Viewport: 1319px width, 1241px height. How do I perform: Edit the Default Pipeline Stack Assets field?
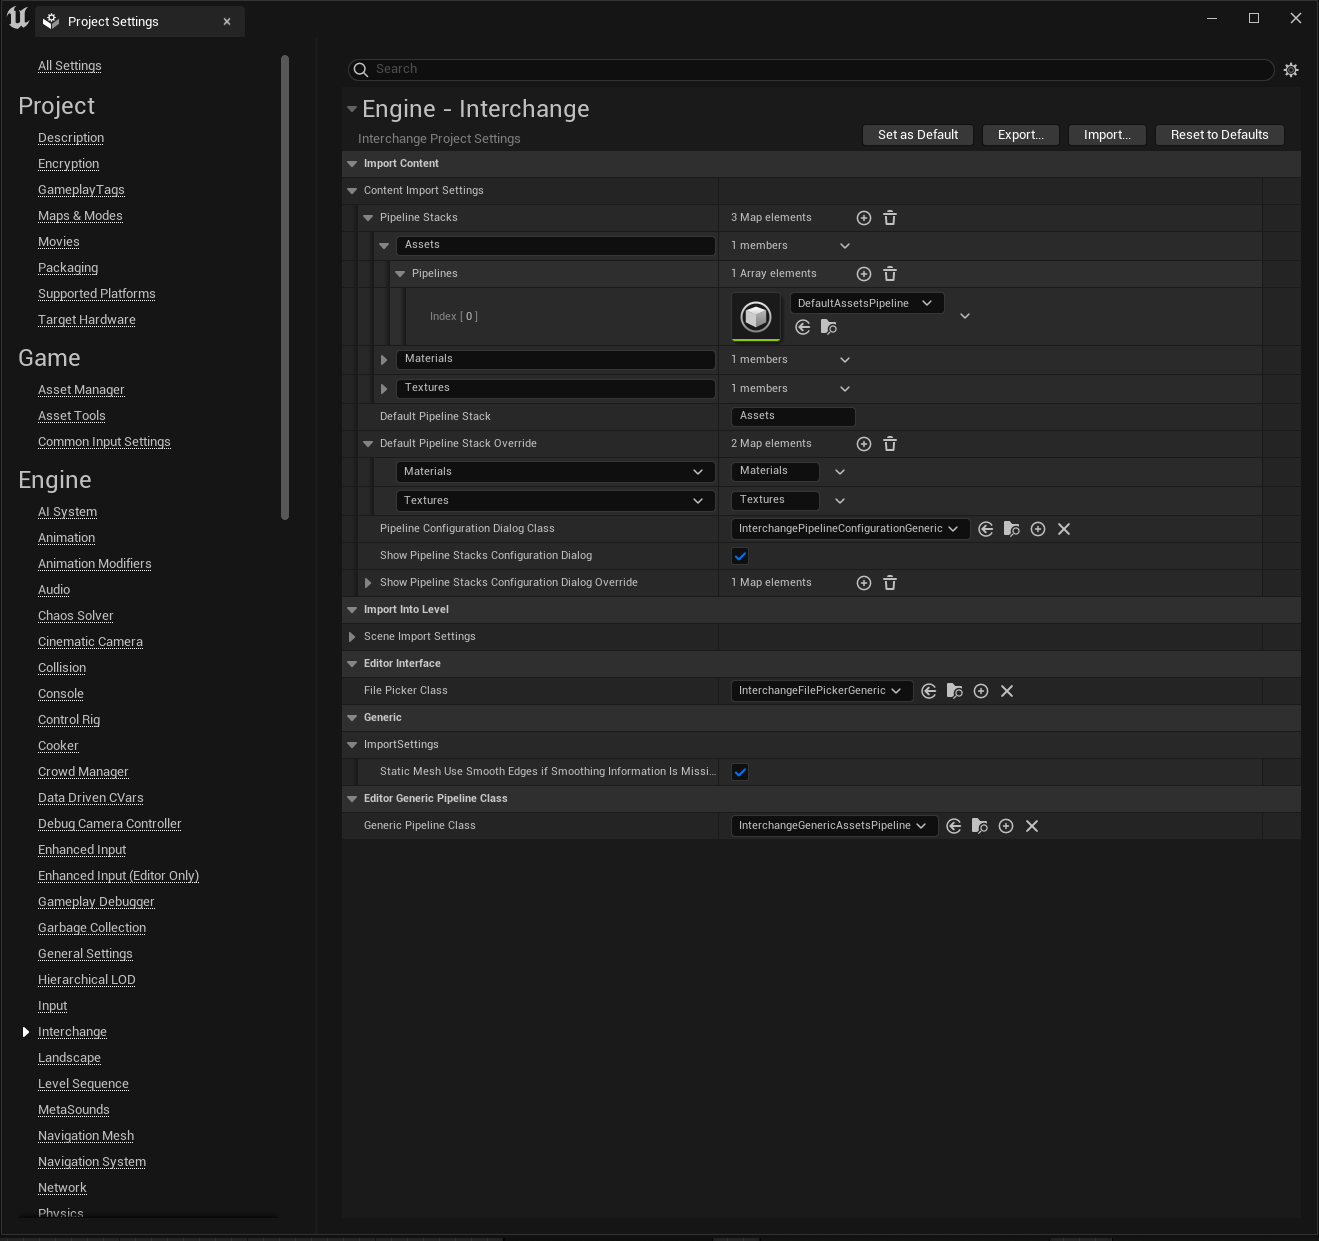click(x=793, y=417)
